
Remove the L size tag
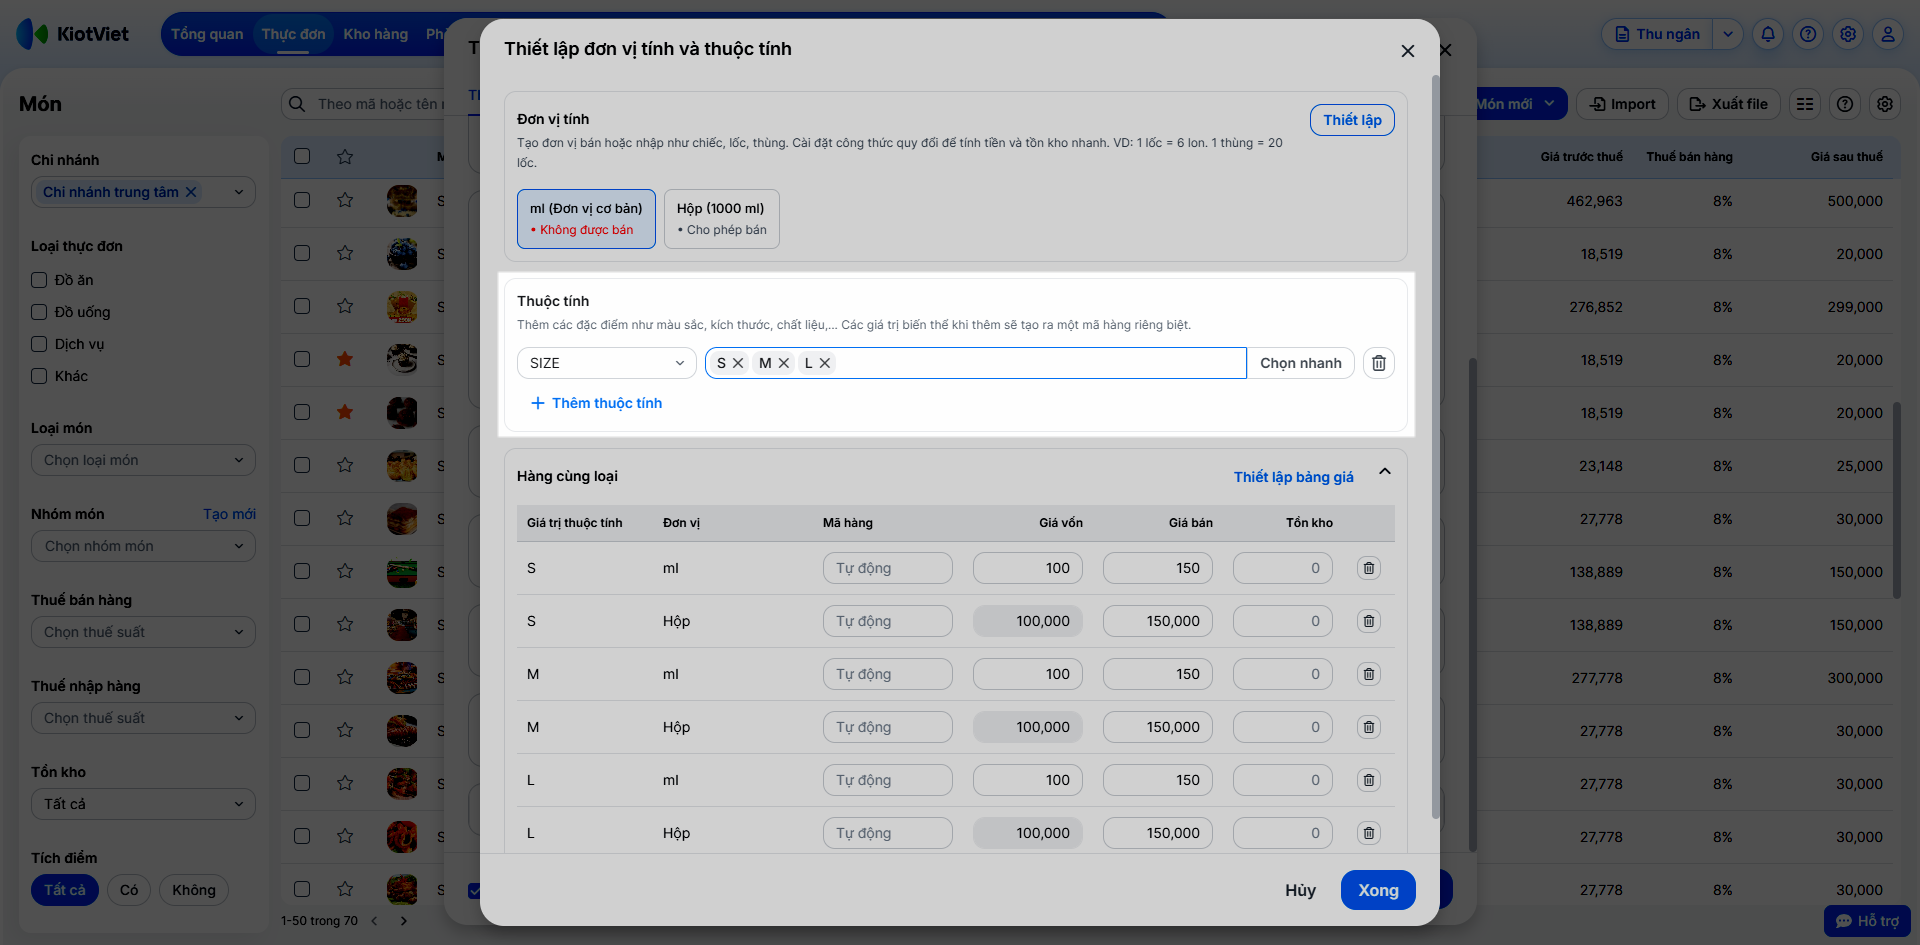(x=825, y=363)
